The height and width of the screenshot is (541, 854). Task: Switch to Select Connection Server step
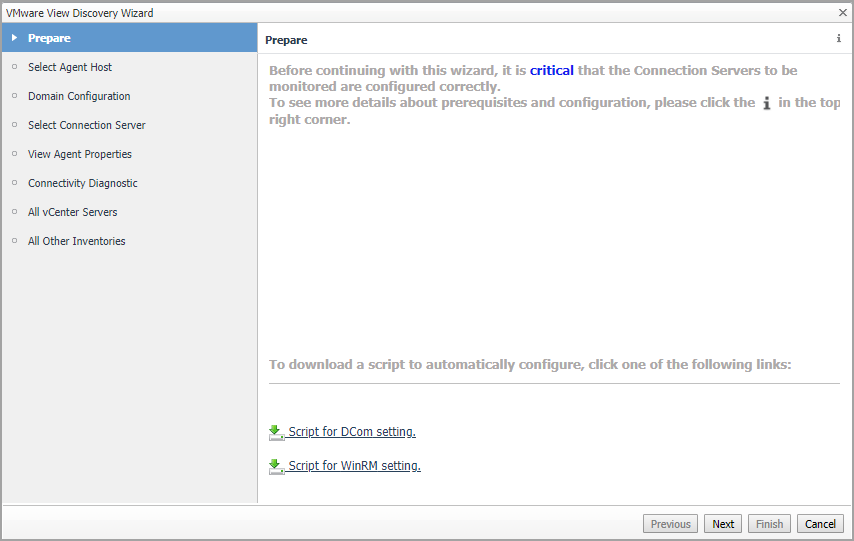87,125
